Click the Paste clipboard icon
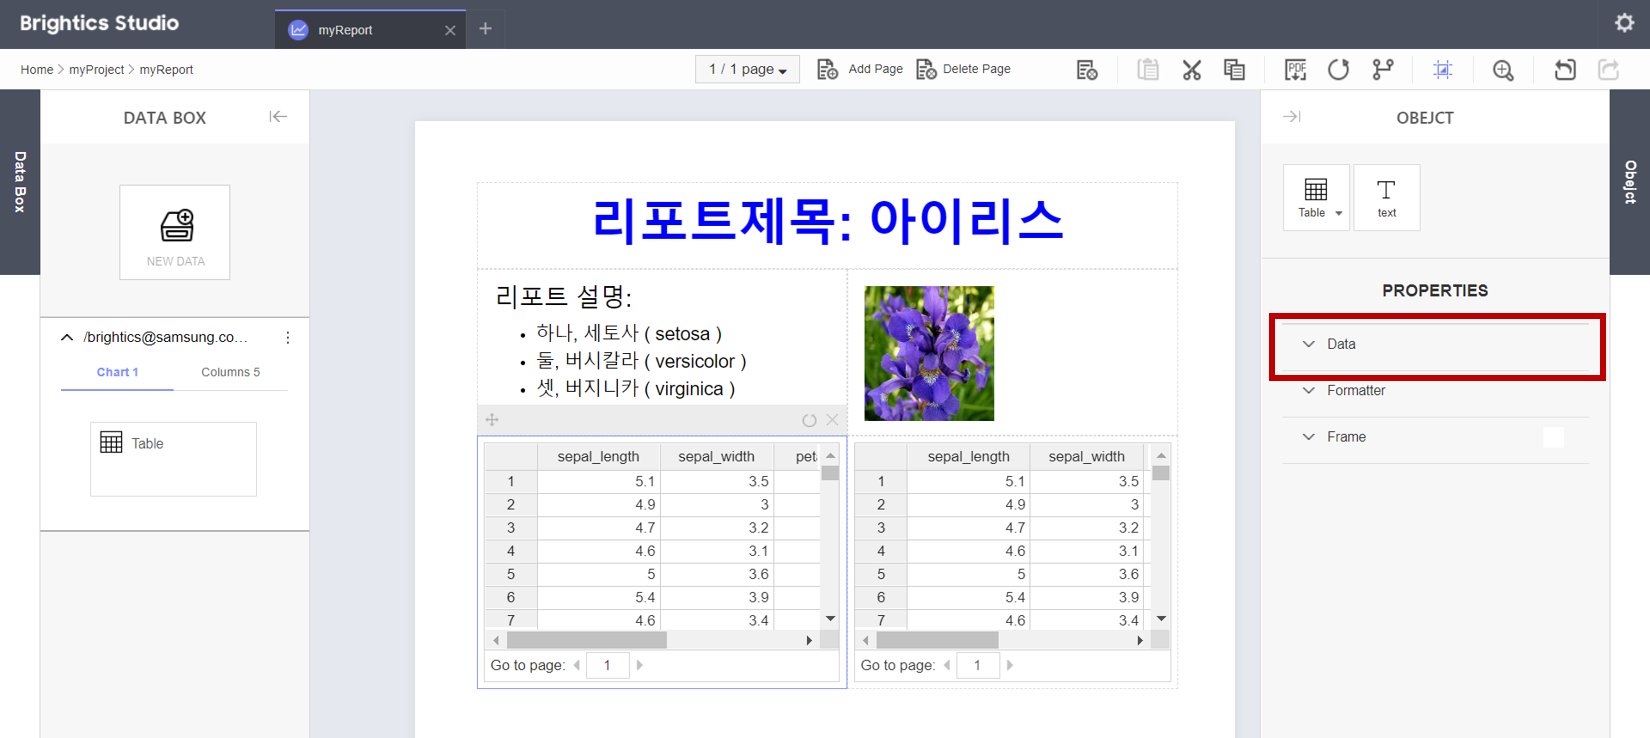 point(1148,69)
